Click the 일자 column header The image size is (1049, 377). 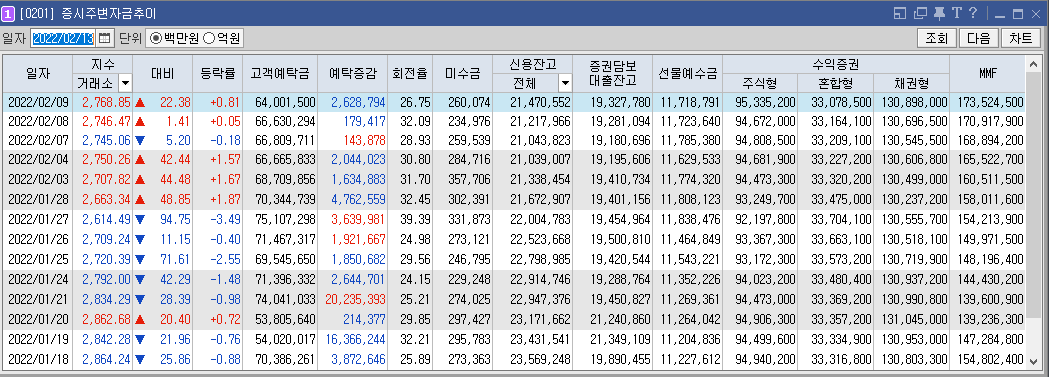(37, 74)
